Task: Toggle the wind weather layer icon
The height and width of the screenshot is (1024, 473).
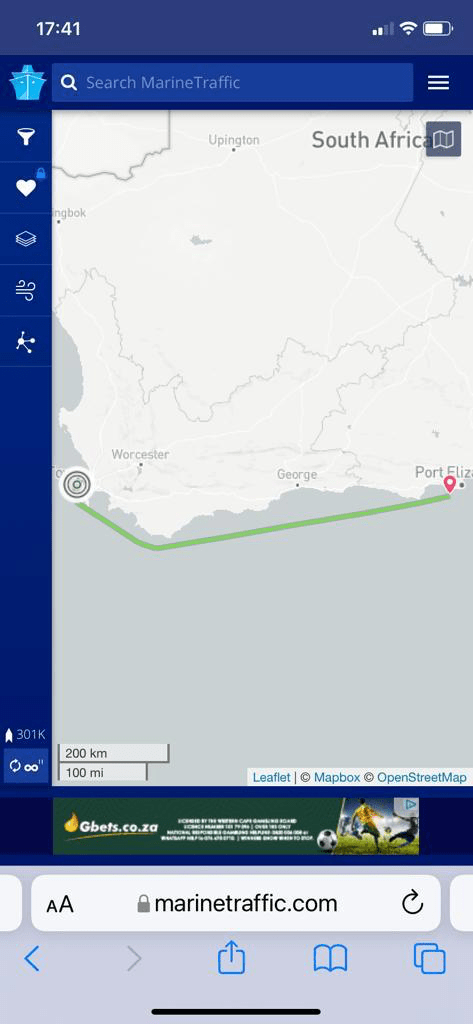Action: click(x=25, y=291)
